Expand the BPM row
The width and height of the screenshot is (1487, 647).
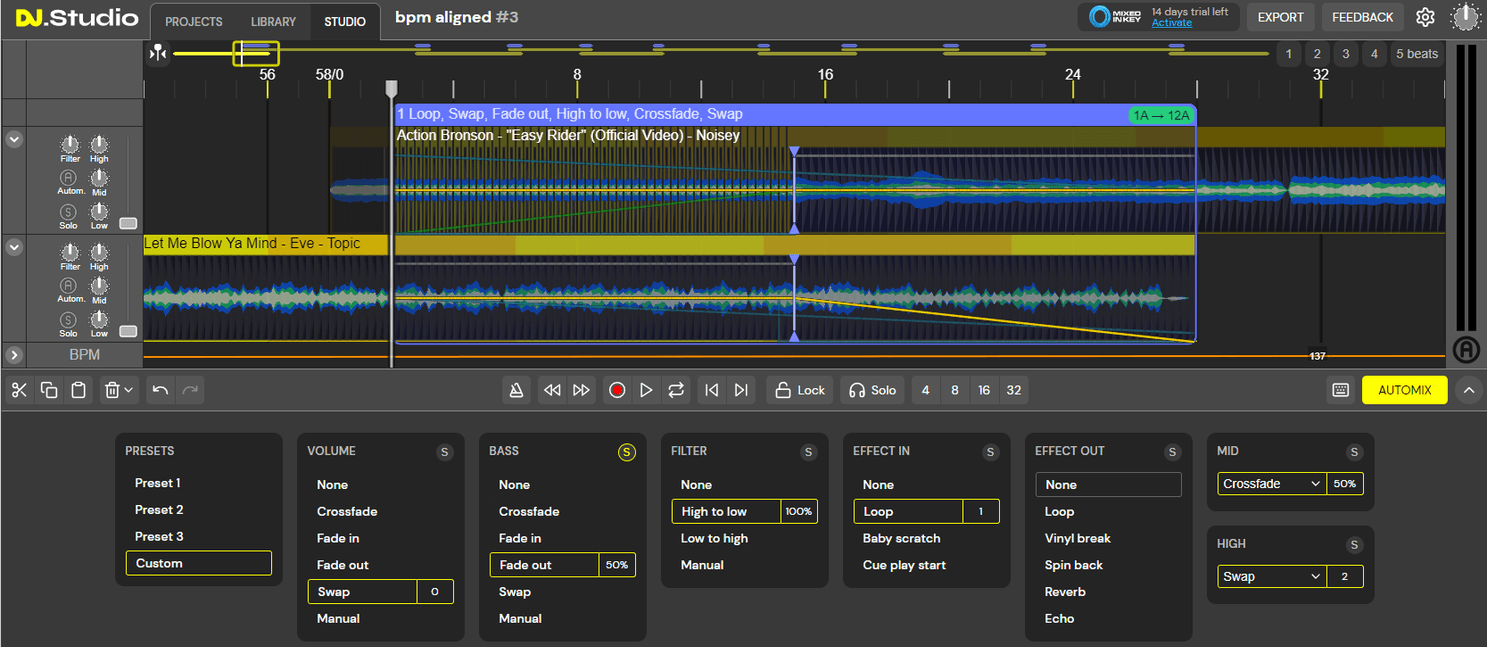[14, 354]
